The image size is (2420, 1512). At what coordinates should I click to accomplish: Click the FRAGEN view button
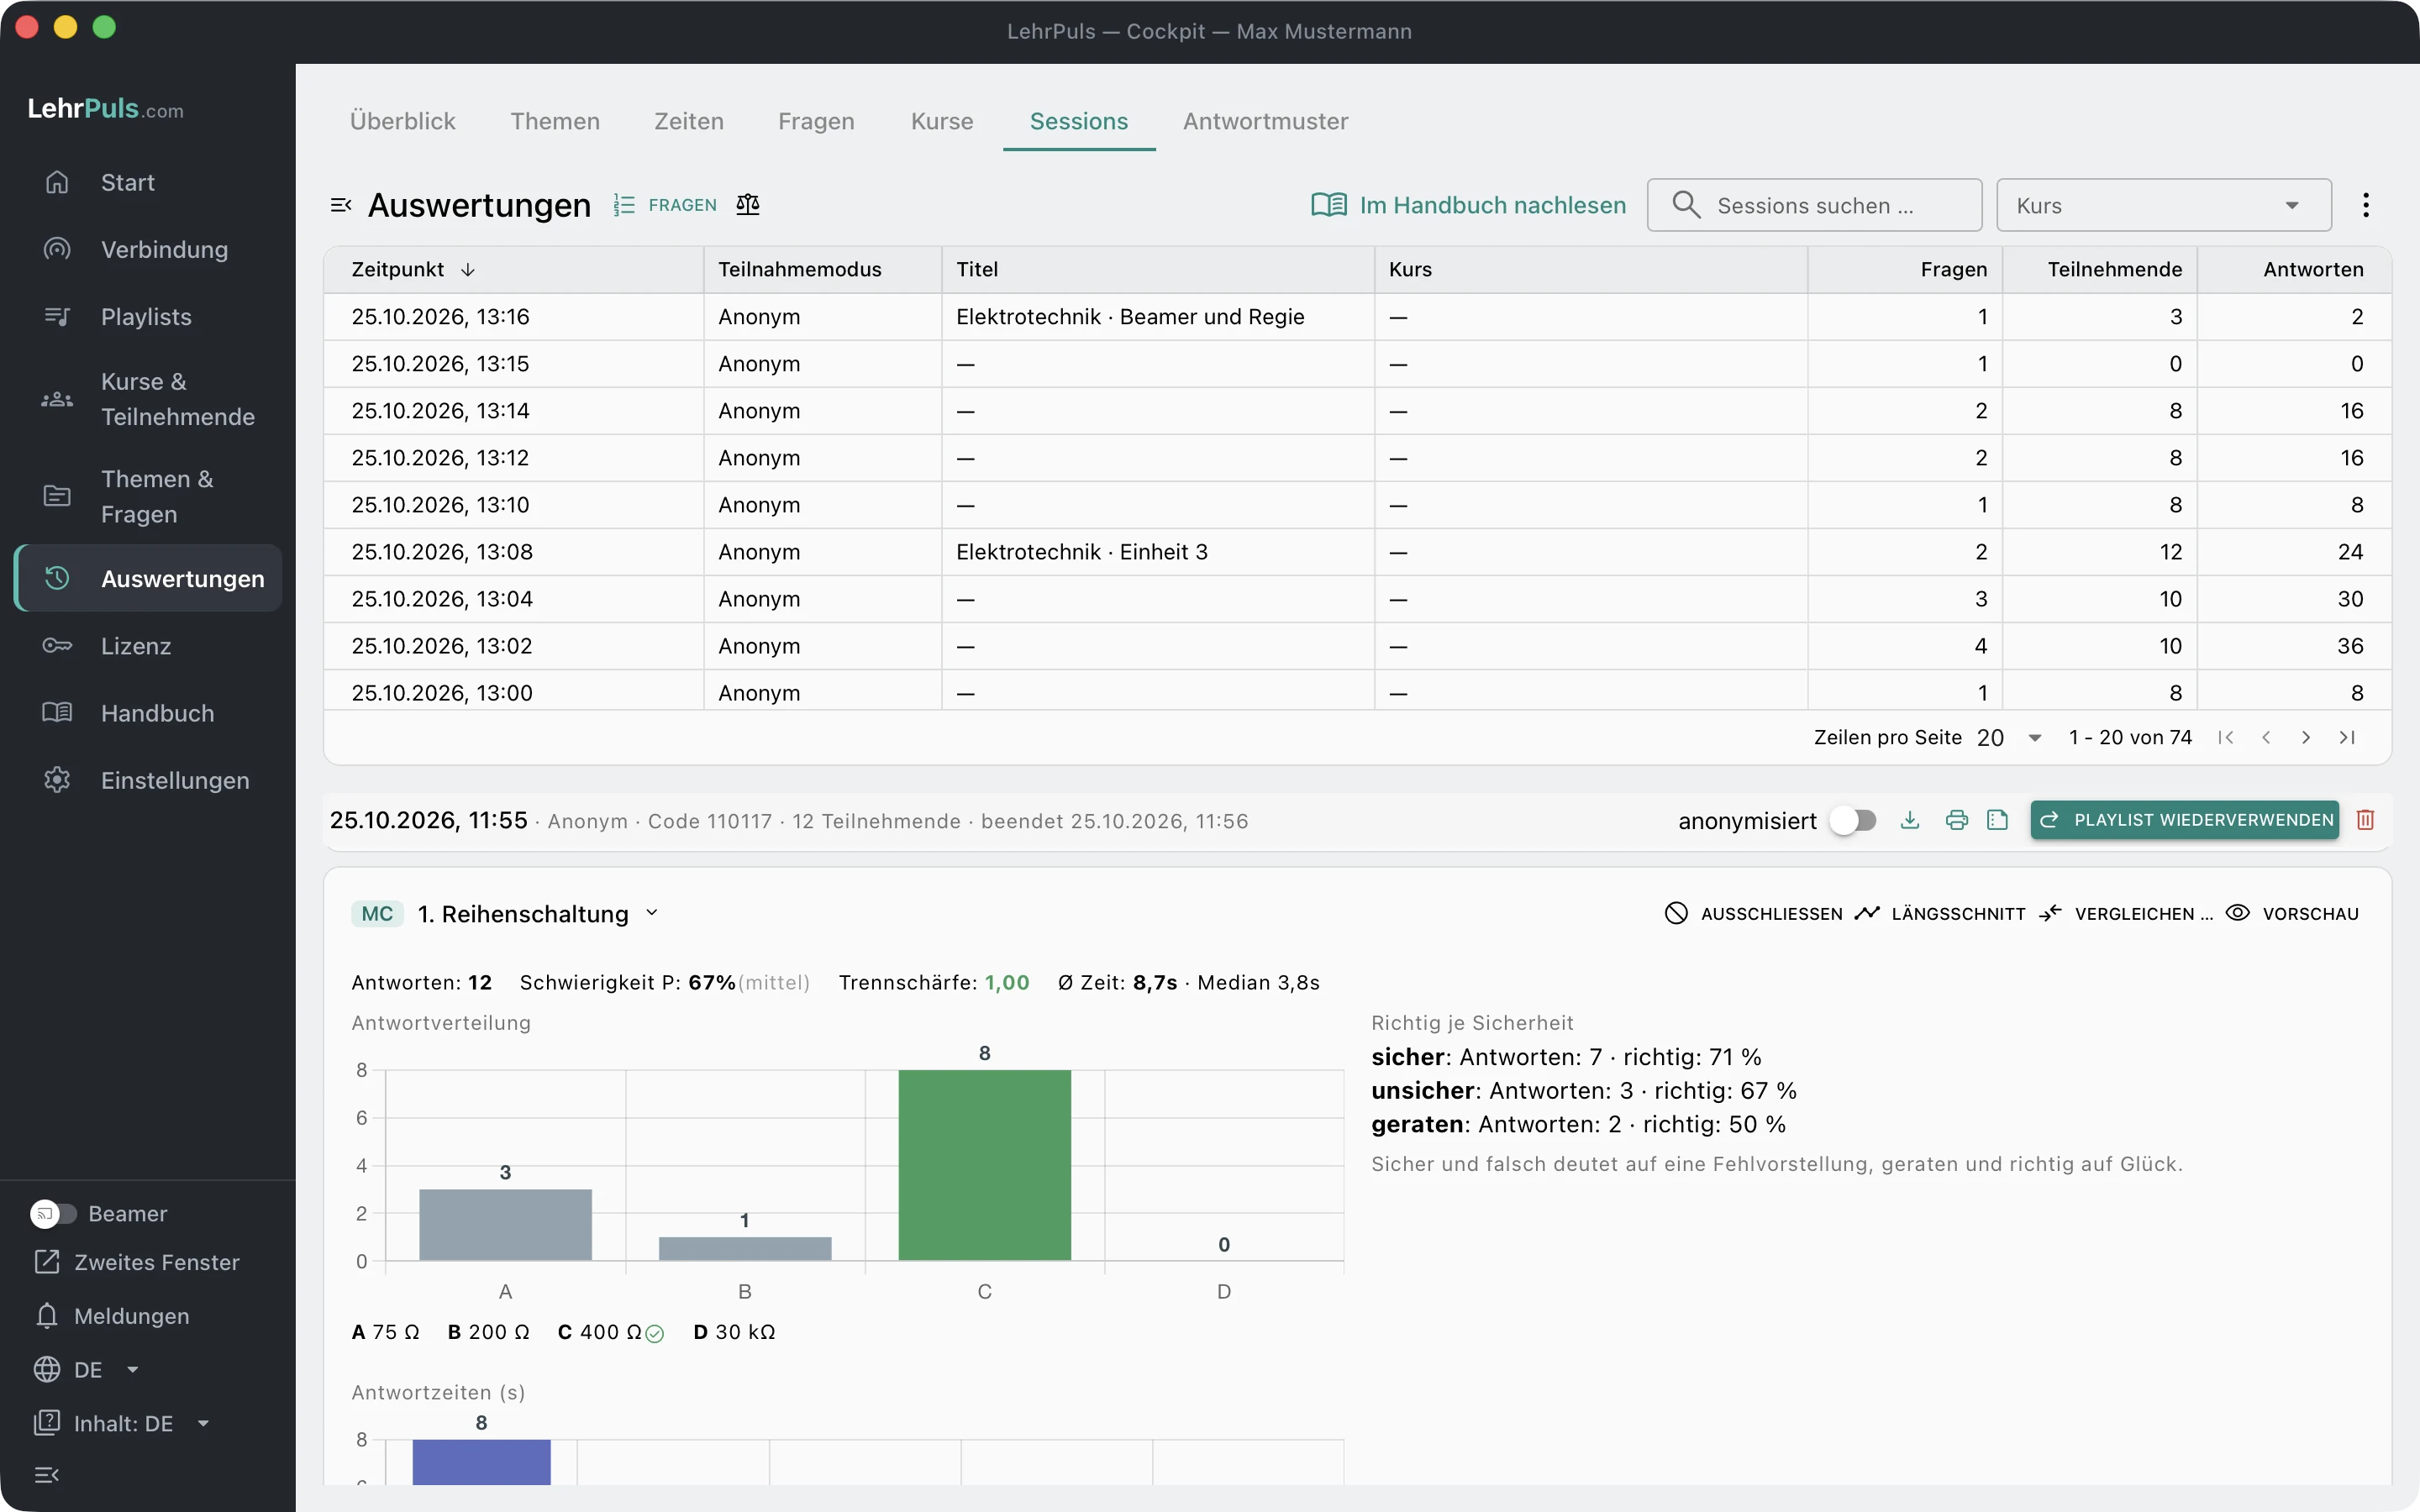(x=665, y=205)
